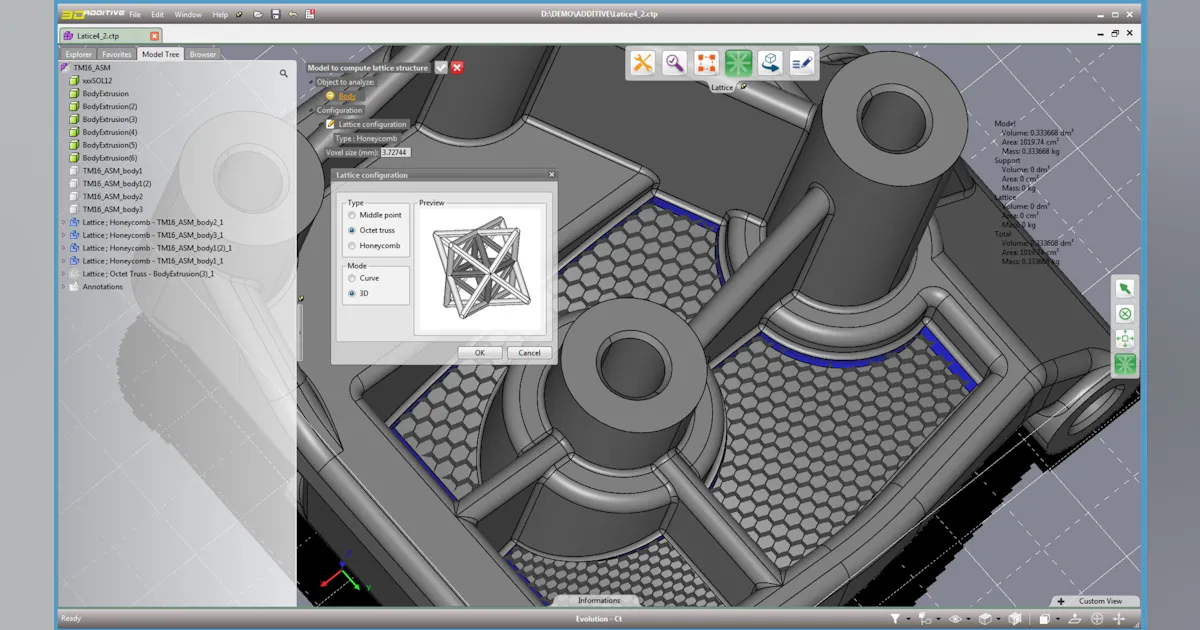Select the Octet truss radio button
Screen dimensions: 1200x630
pos(351,230)
